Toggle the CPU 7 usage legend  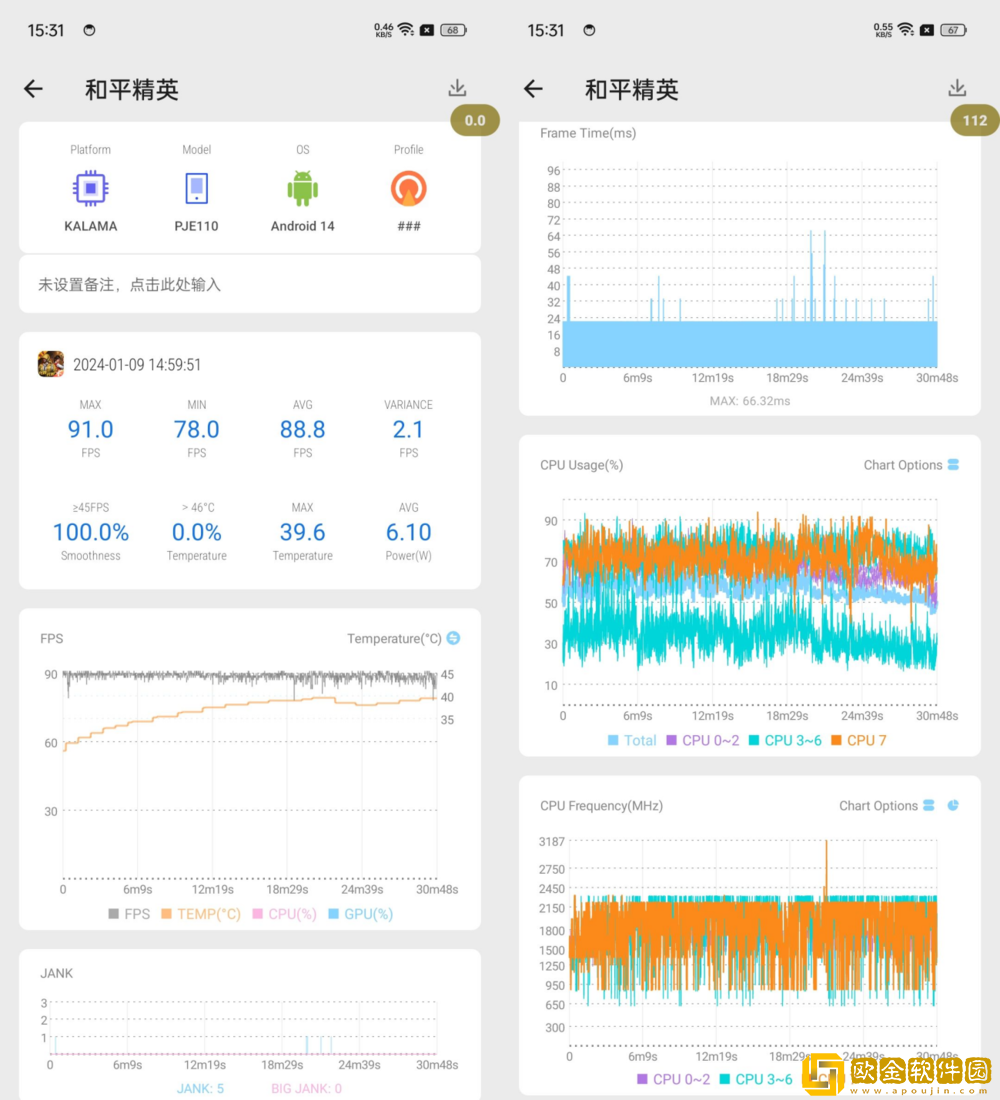pyautogui.click(x=857, y=741)
